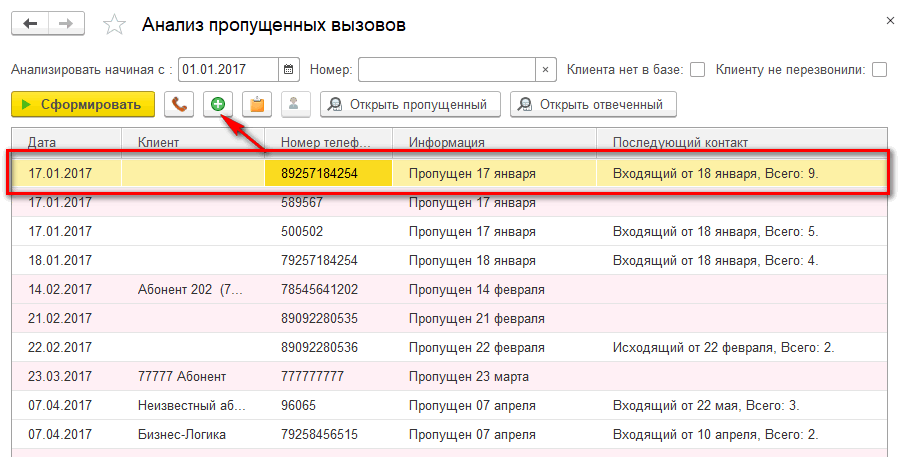Click the orange clipboard icon button
This screenshot has width=901, height=457.
(x=256, y=104)
